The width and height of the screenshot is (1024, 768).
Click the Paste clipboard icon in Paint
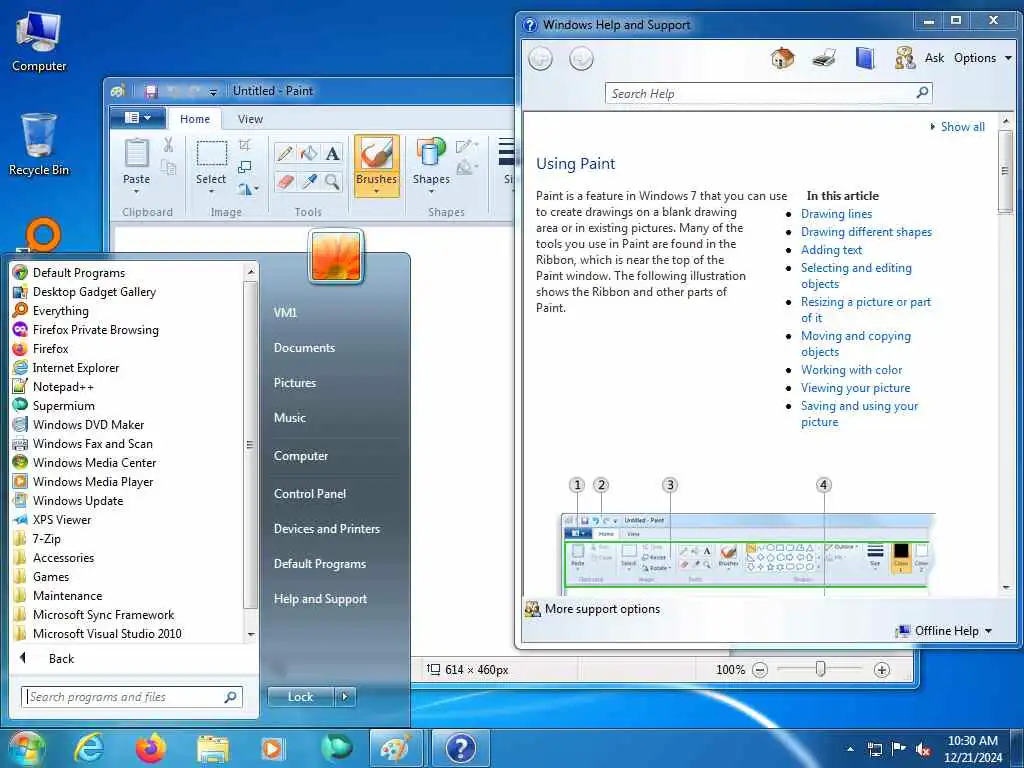tap(136, 153)
